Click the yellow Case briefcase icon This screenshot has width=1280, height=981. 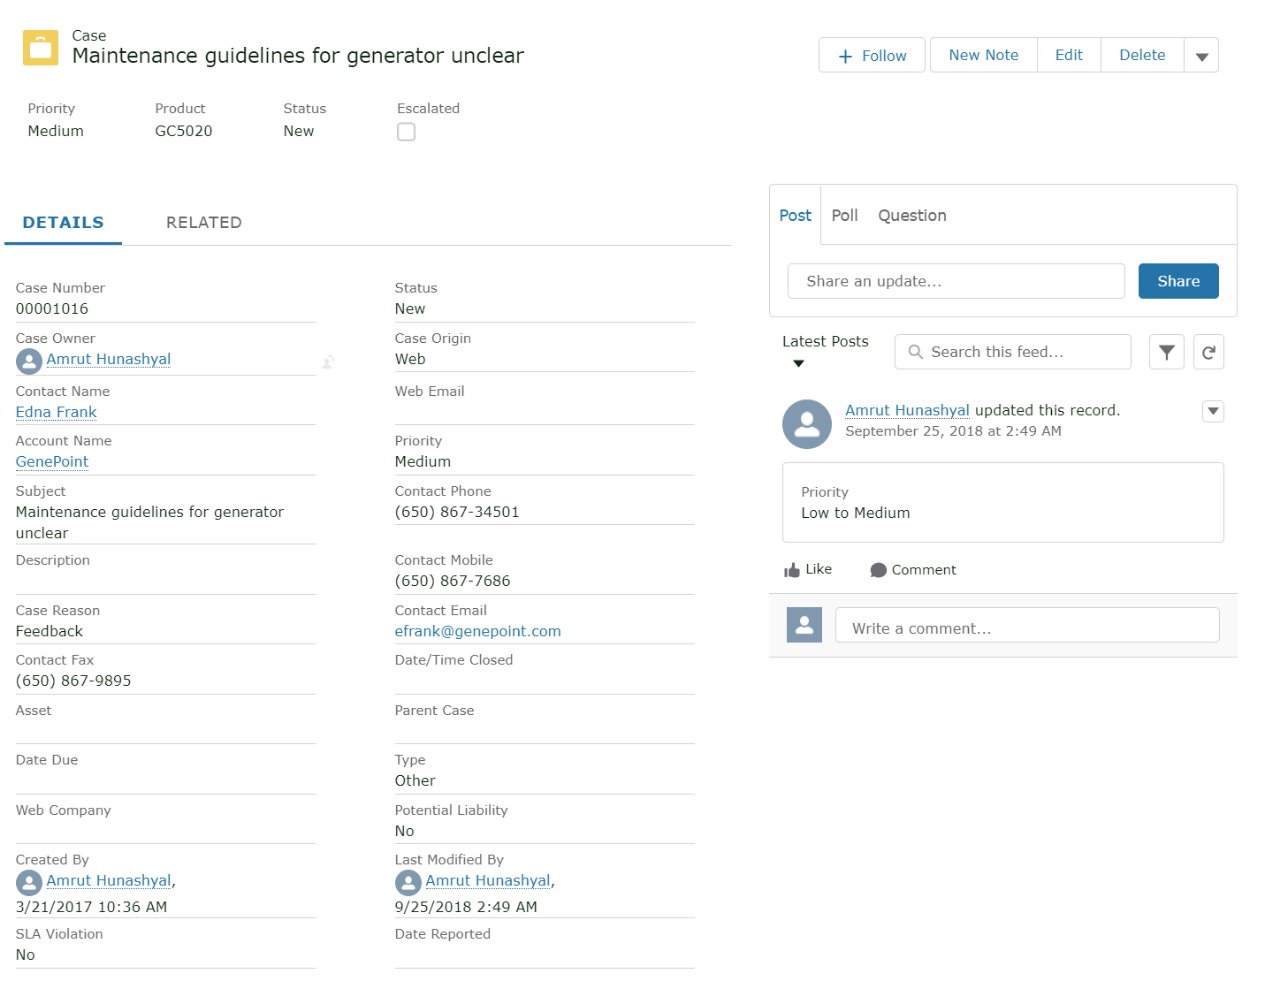41,47
